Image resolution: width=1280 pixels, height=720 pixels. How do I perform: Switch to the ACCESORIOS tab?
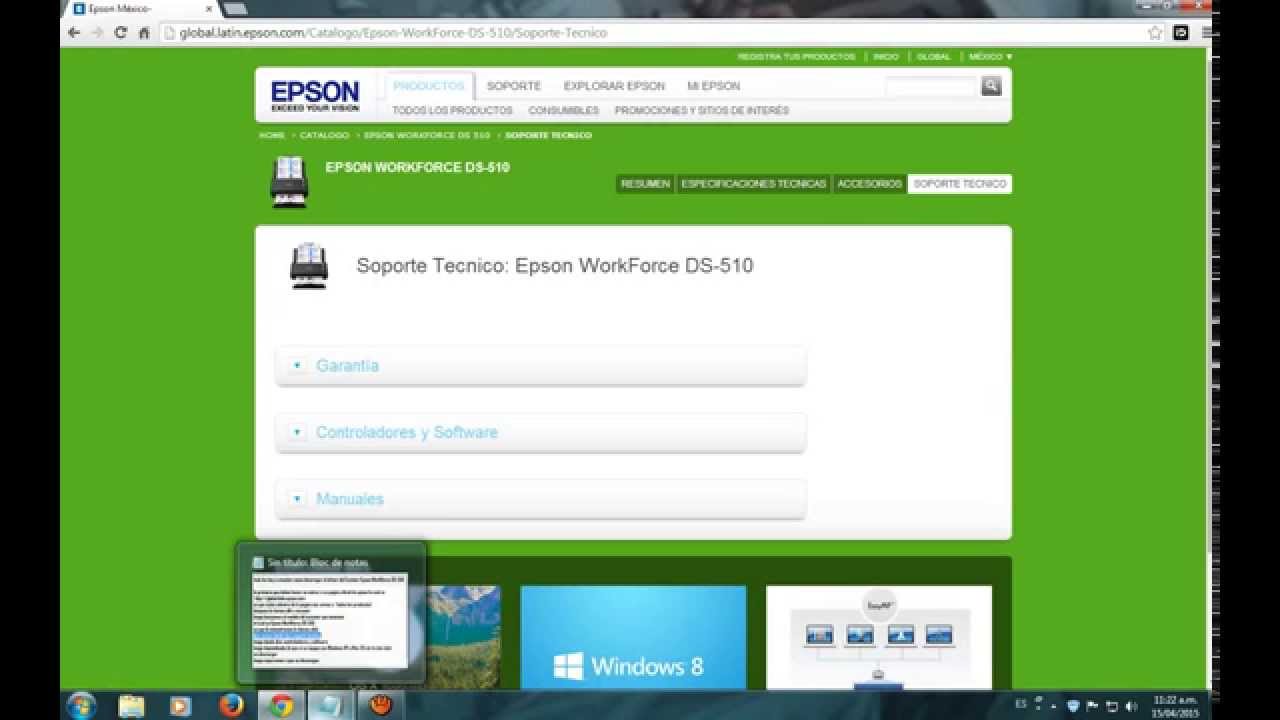869,184
